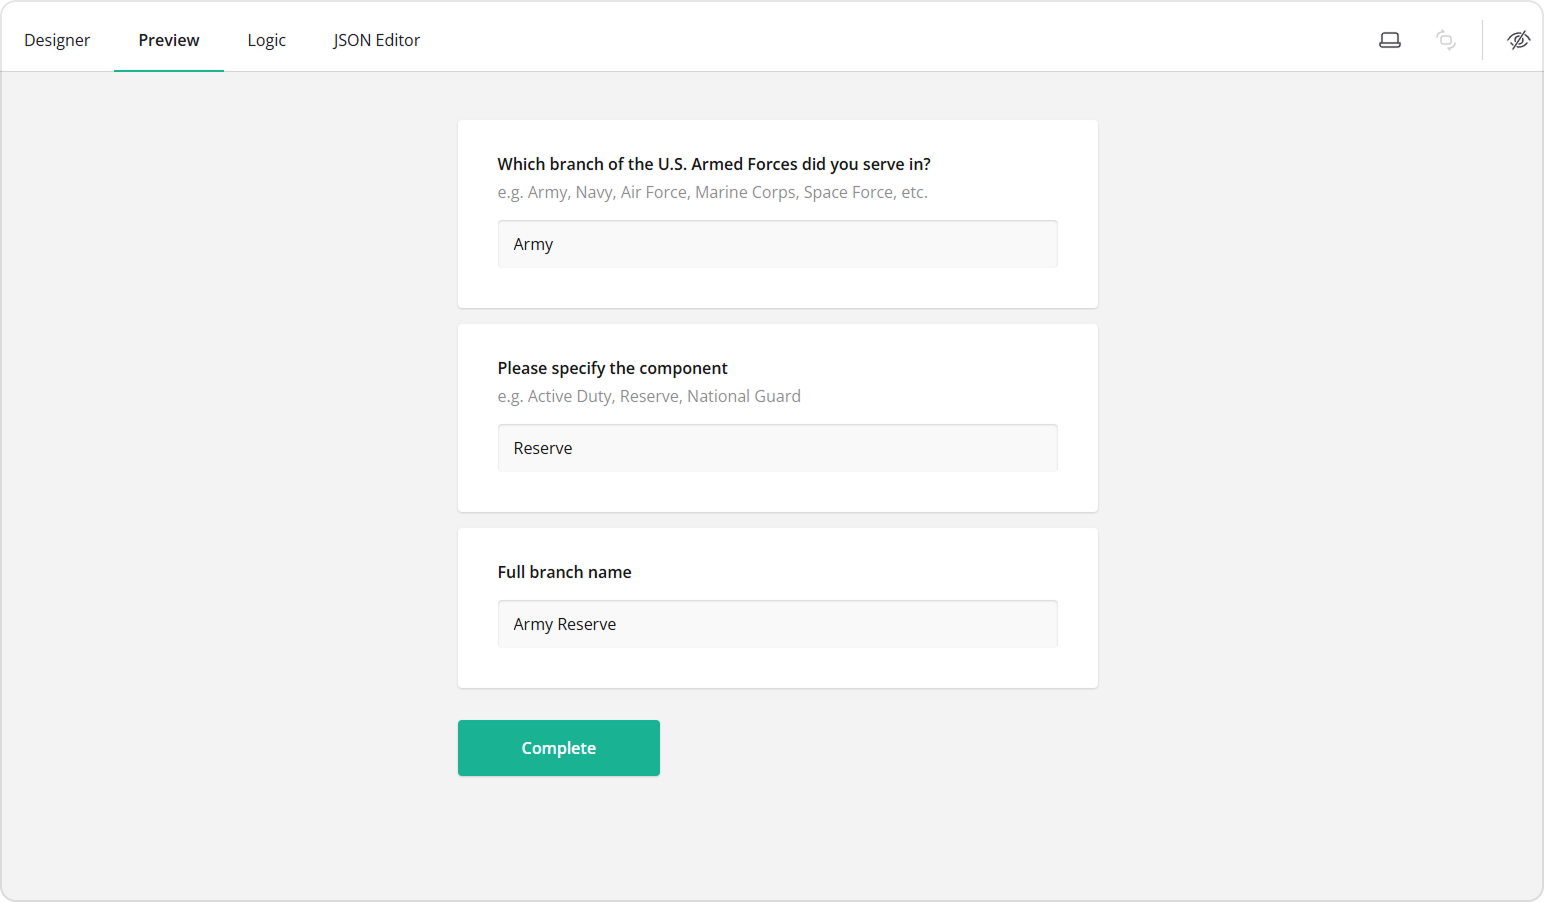
Task: Select the Preview tab
Action: pos(168,40)
